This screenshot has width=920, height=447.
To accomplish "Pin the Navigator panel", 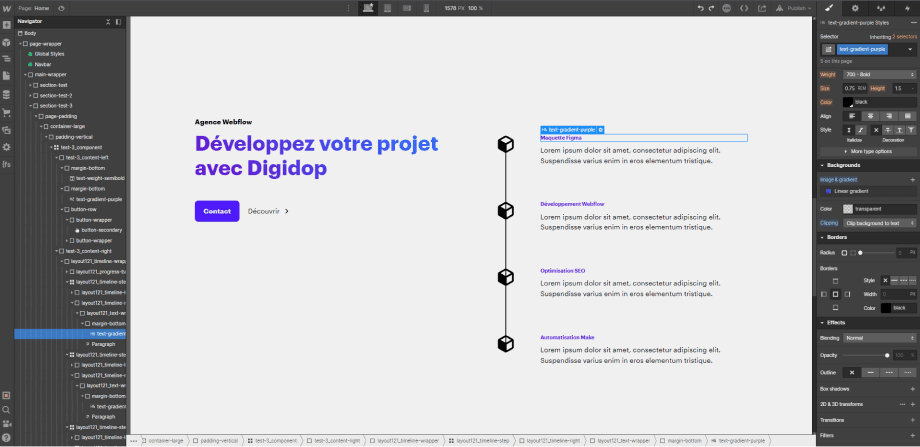I will coord(118,22).
